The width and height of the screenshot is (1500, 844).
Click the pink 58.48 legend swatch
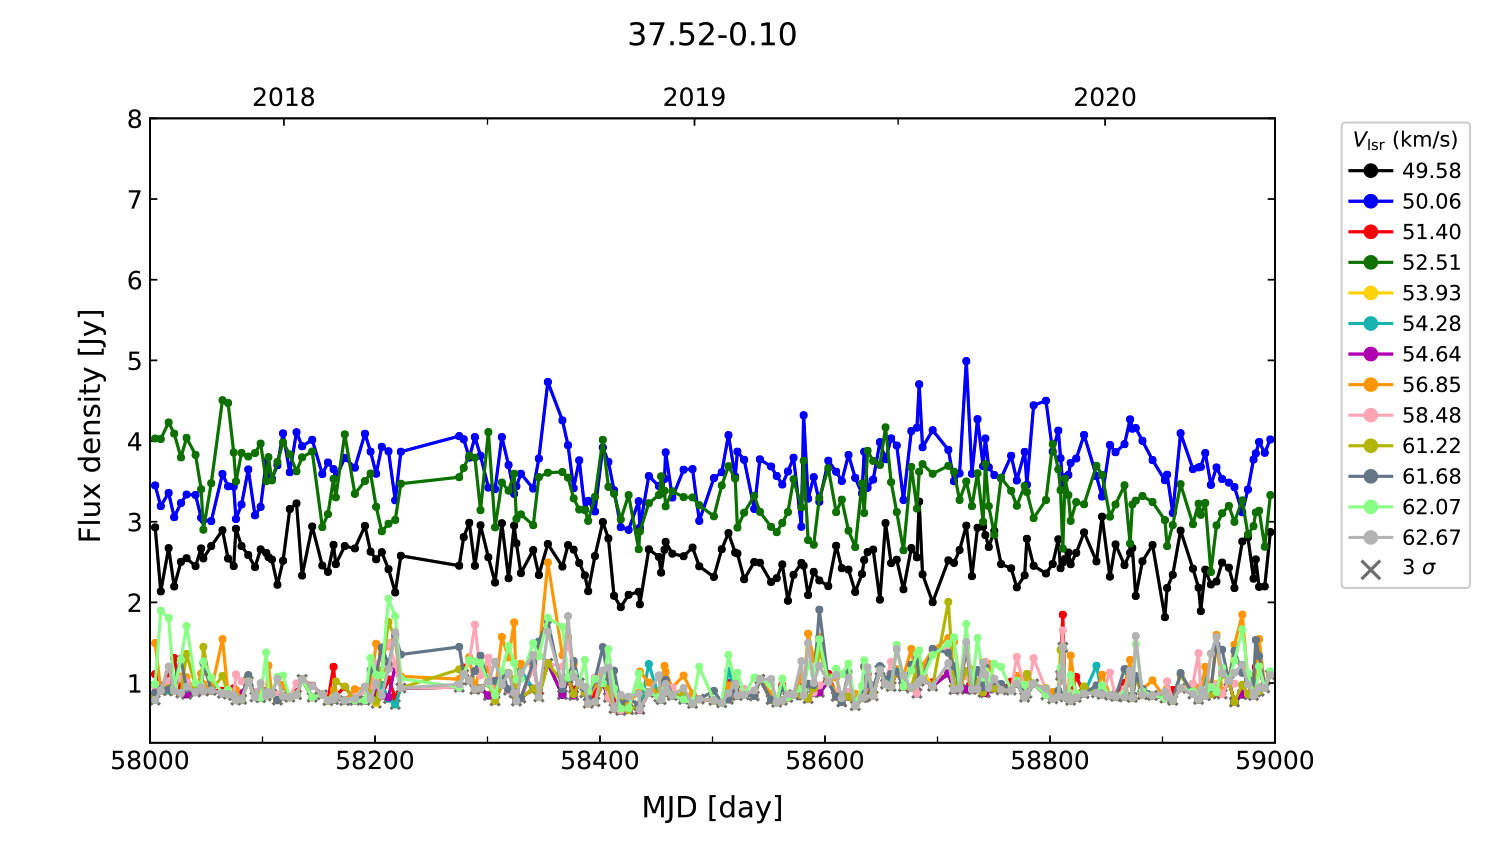pos(1370,415)
